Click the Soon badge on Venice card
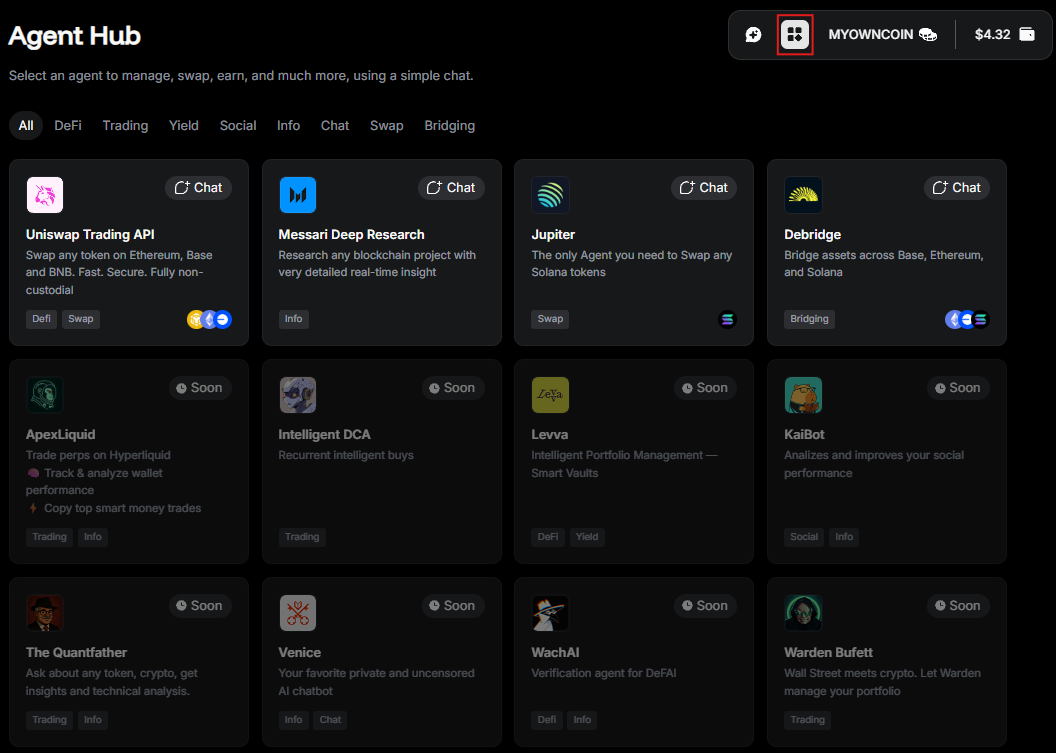Viewport: 1056px width, 753px height. [x=453, y=605]
